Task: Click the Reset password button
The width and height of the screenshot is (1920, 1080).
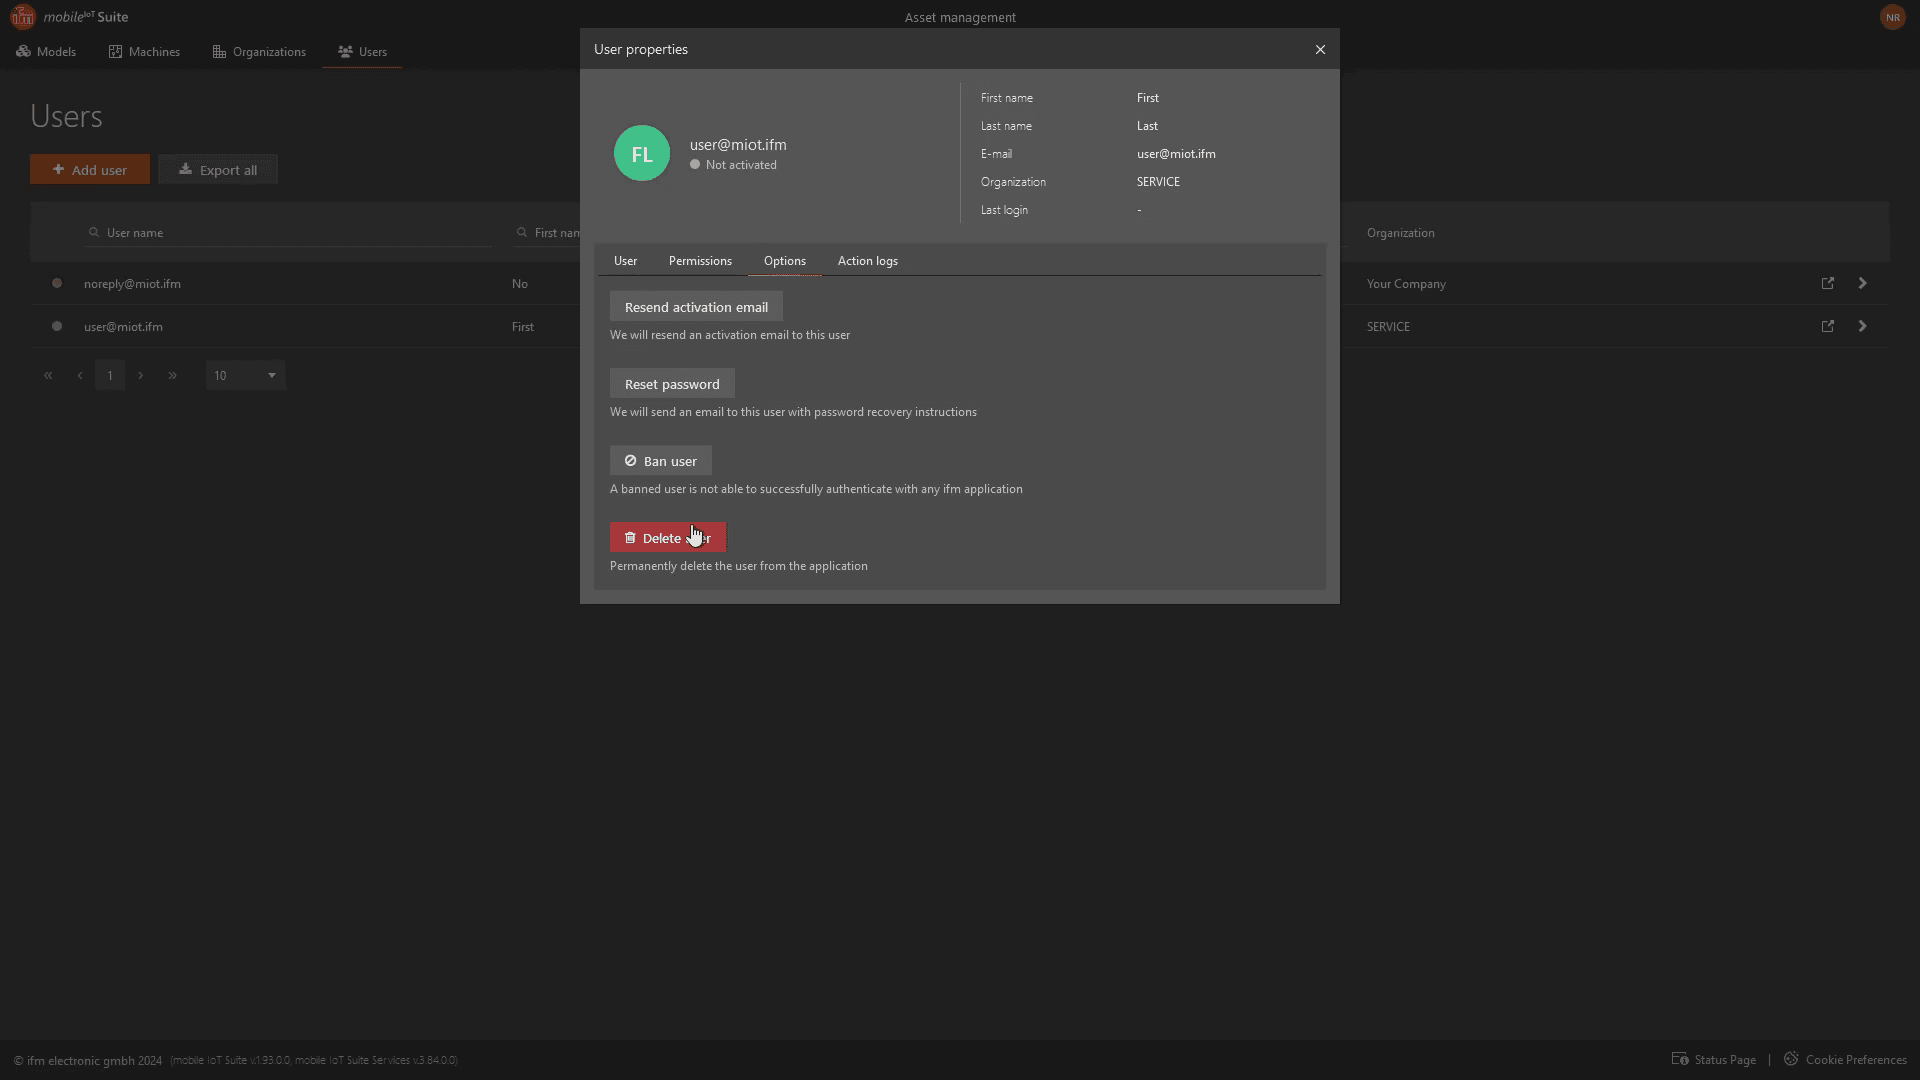Action: pos(672,384)
